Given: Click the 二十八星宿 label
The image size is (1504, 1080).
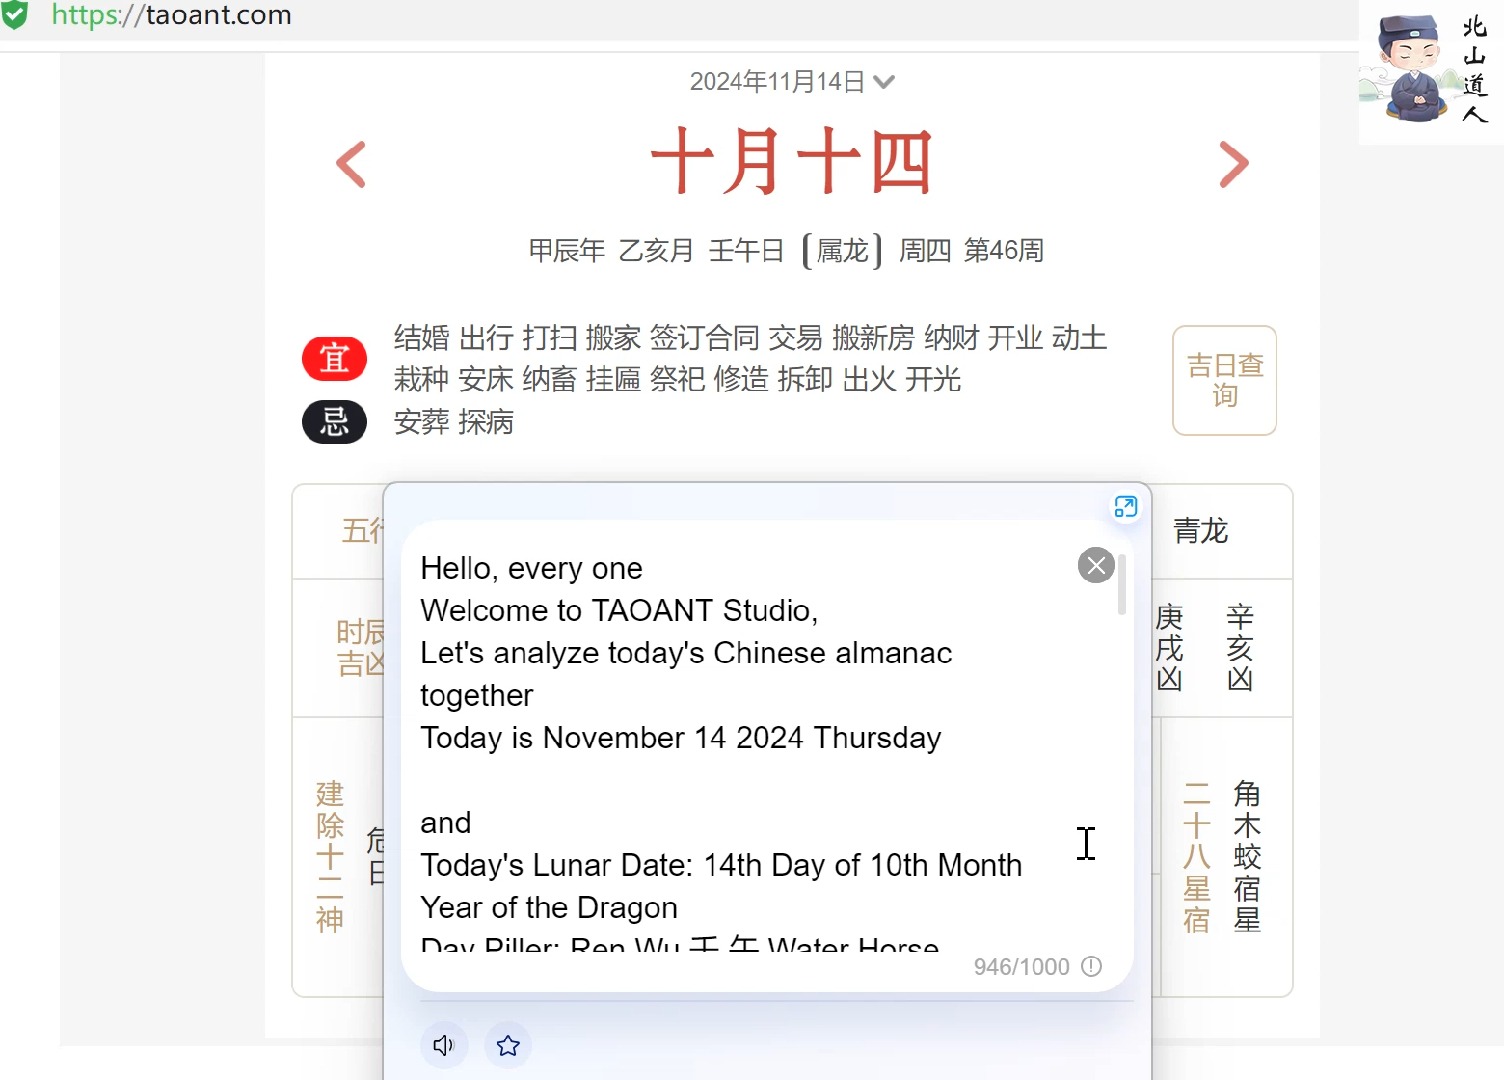Looking at the screenshot, I should click(x=1197, y=856).
